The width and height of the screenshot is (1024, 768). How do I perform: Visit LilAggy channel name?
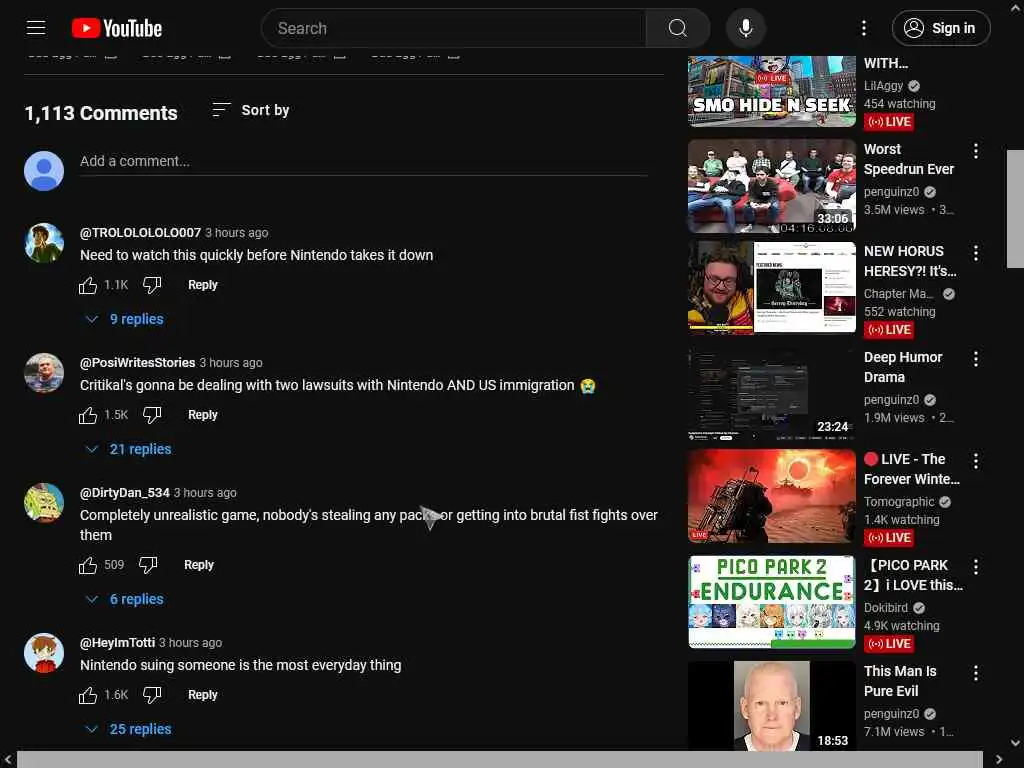coord(883,86)
